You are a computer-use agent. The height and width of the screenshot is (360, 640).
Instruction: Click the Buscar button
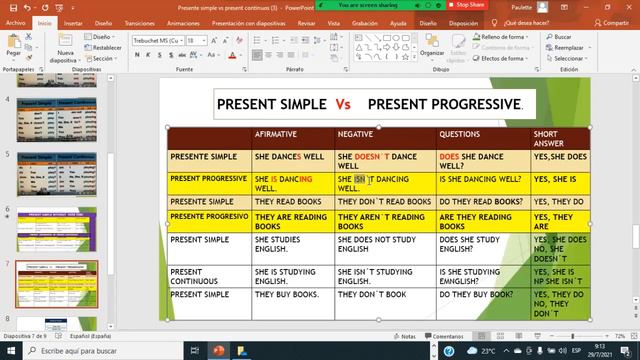(559, 37)
